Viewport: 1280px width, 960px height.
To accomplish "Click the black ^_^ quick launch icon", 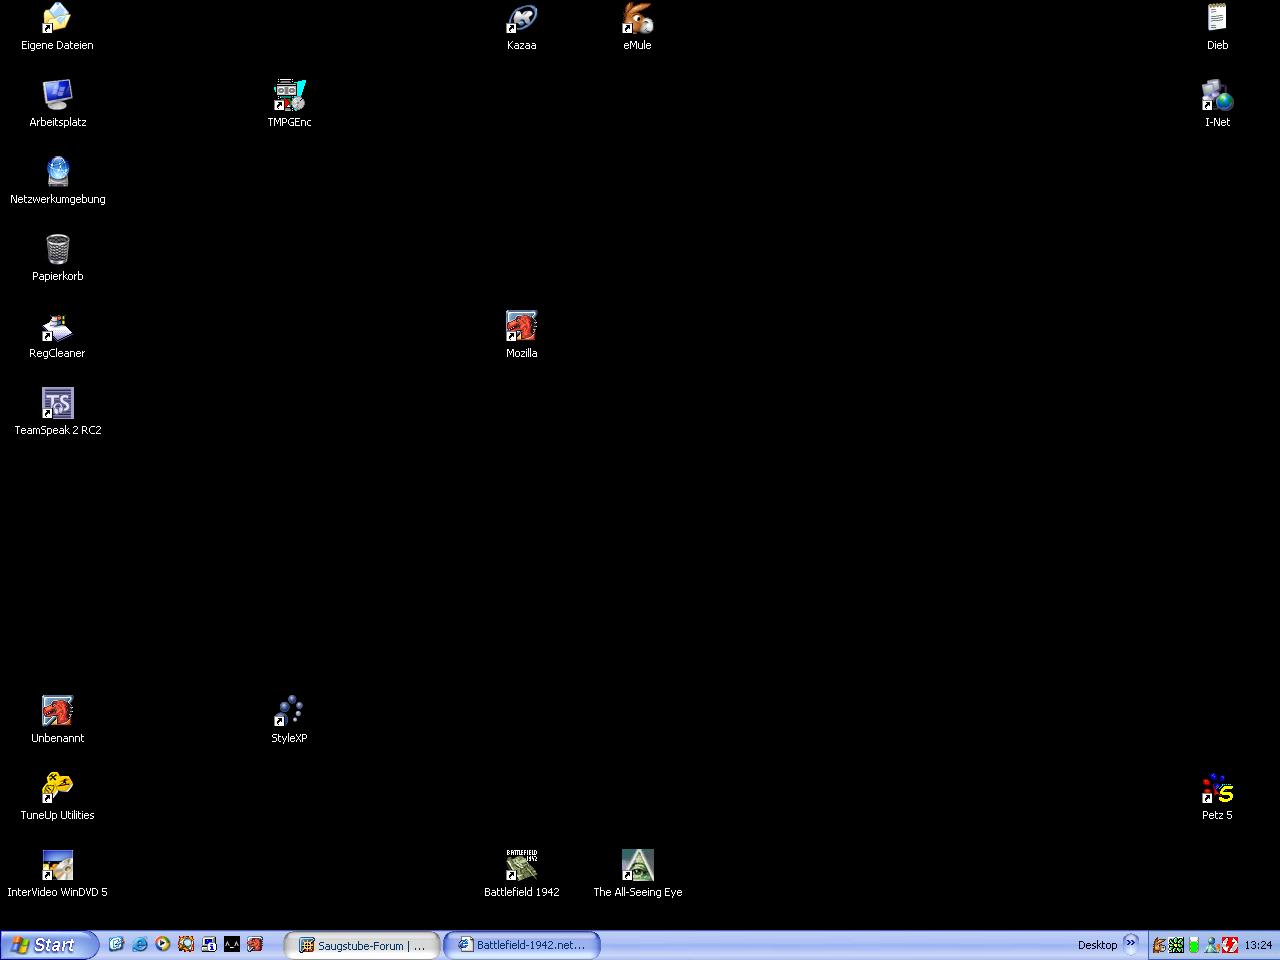I will [232, 944].
